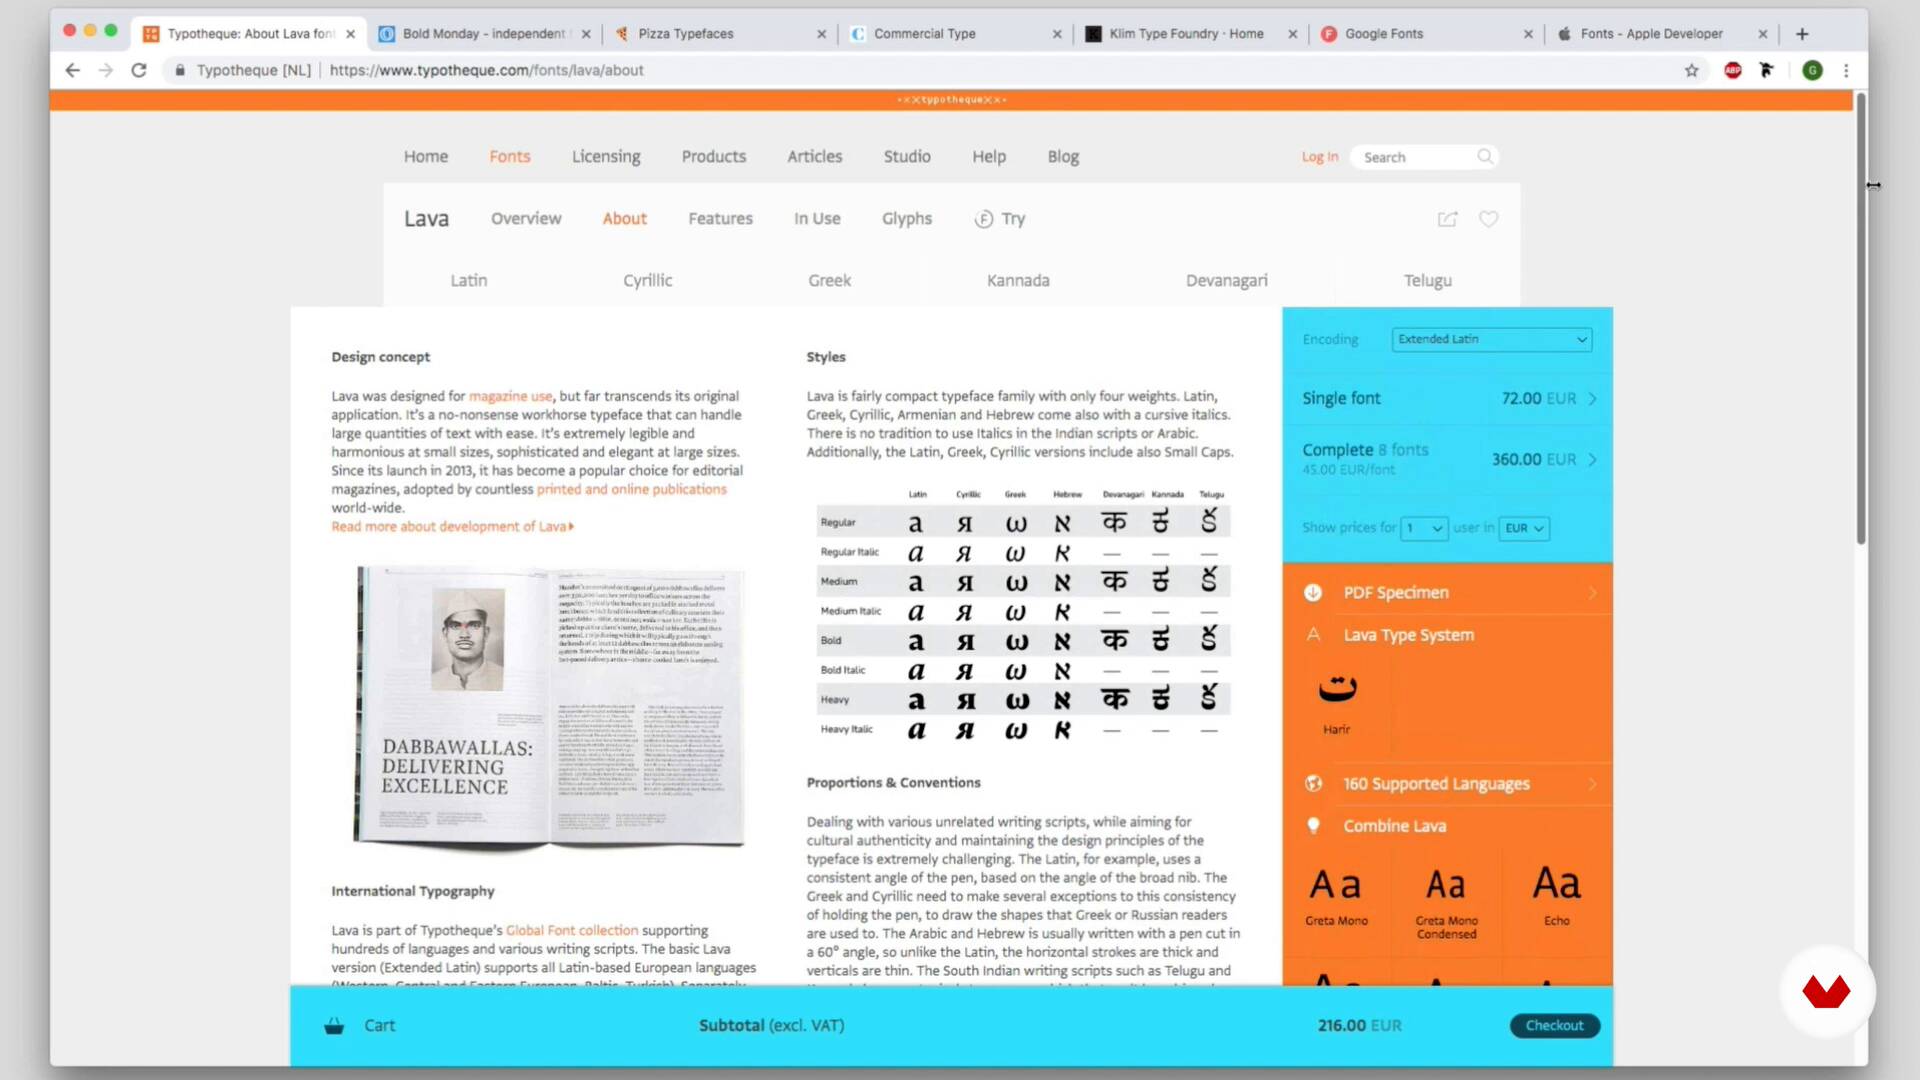Open the In Use subtab
Image resolution: width=1920 pixels, height=1080 pixels.
(x=817, y=219)
